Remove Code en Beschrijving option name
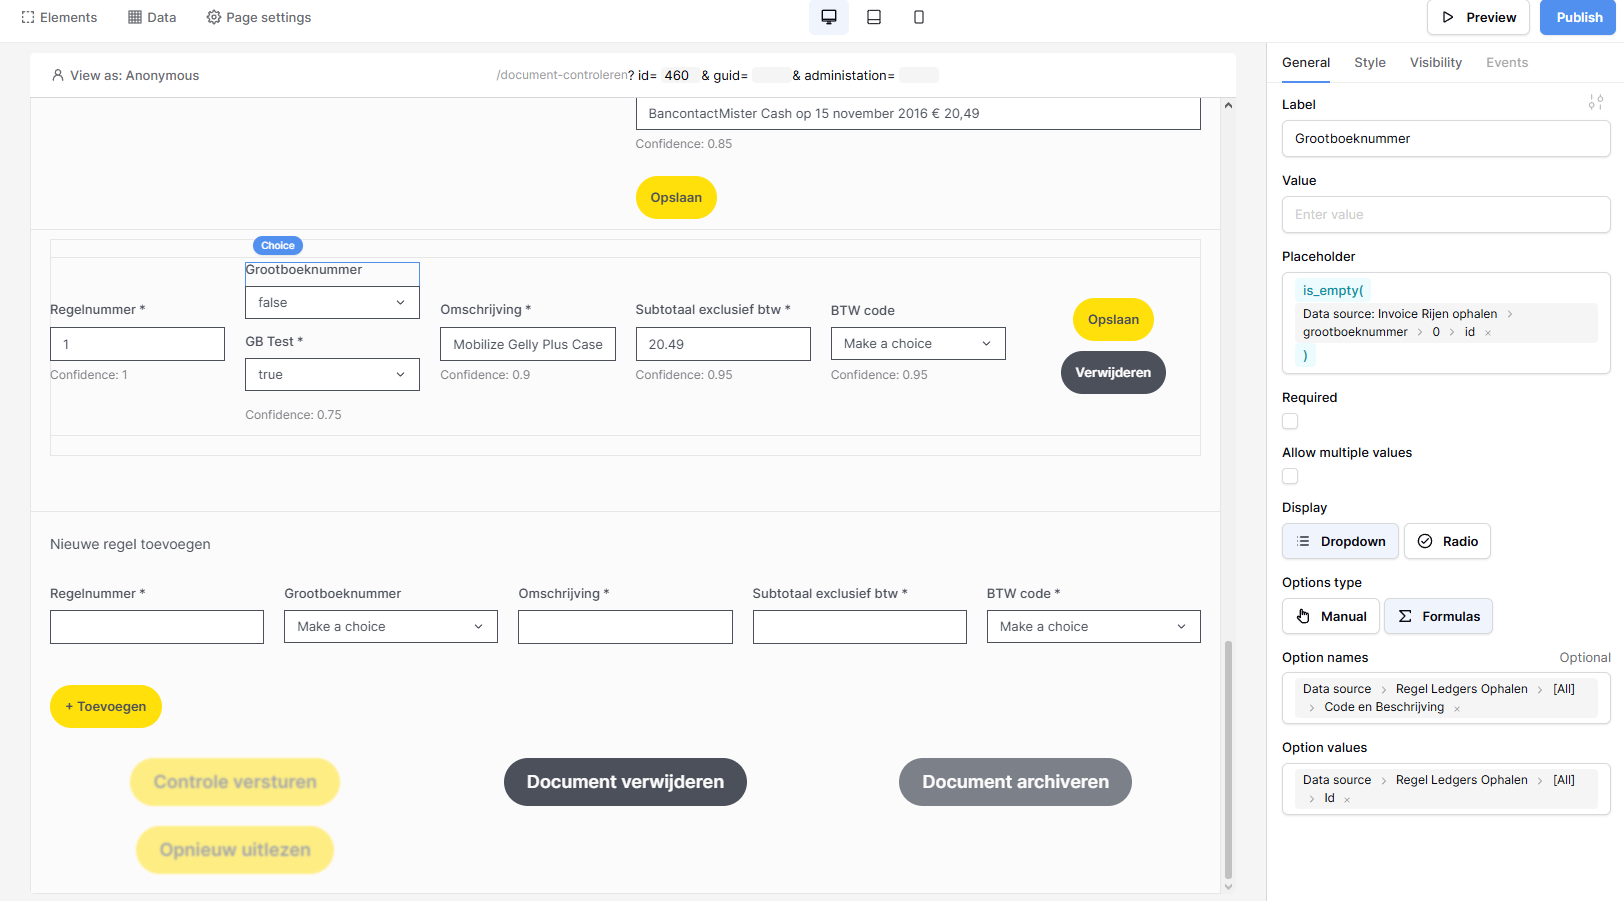This screenshot has width=1624, height=901. [x=1457, y=708]
